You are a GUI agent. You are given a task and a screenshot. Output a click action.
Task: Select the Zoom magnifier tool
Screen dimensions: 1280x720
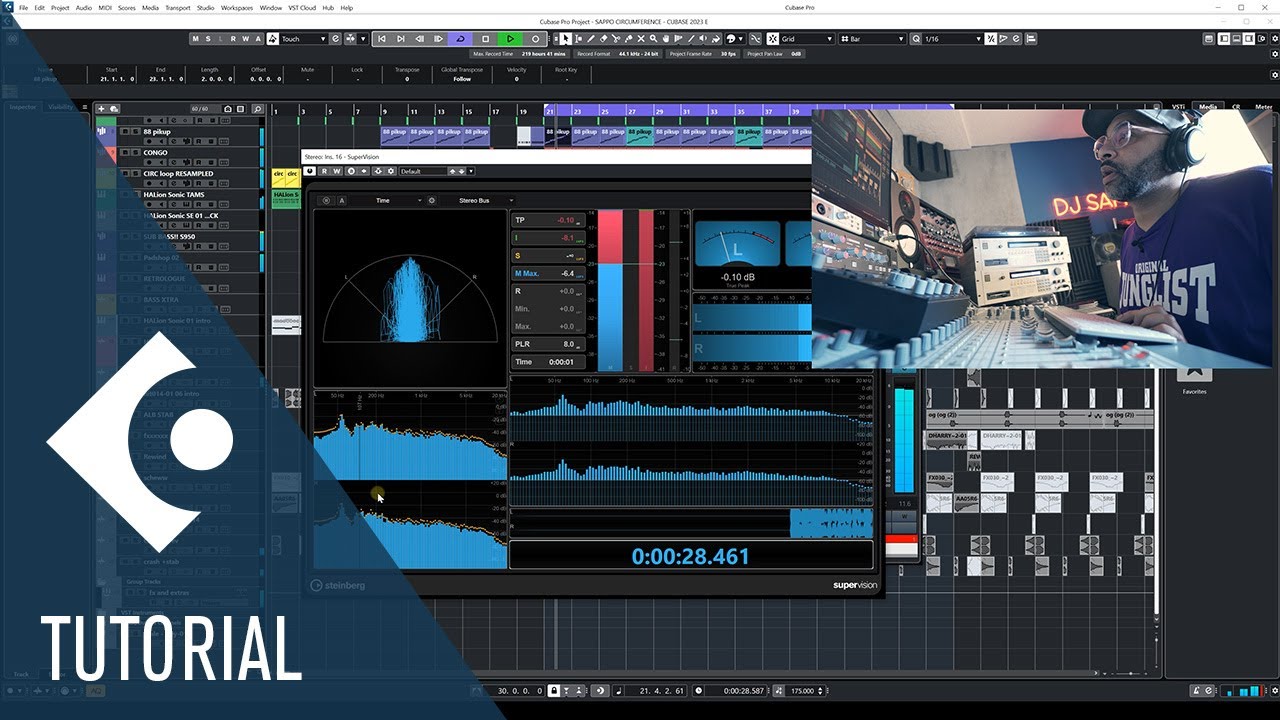pos(653,39)
